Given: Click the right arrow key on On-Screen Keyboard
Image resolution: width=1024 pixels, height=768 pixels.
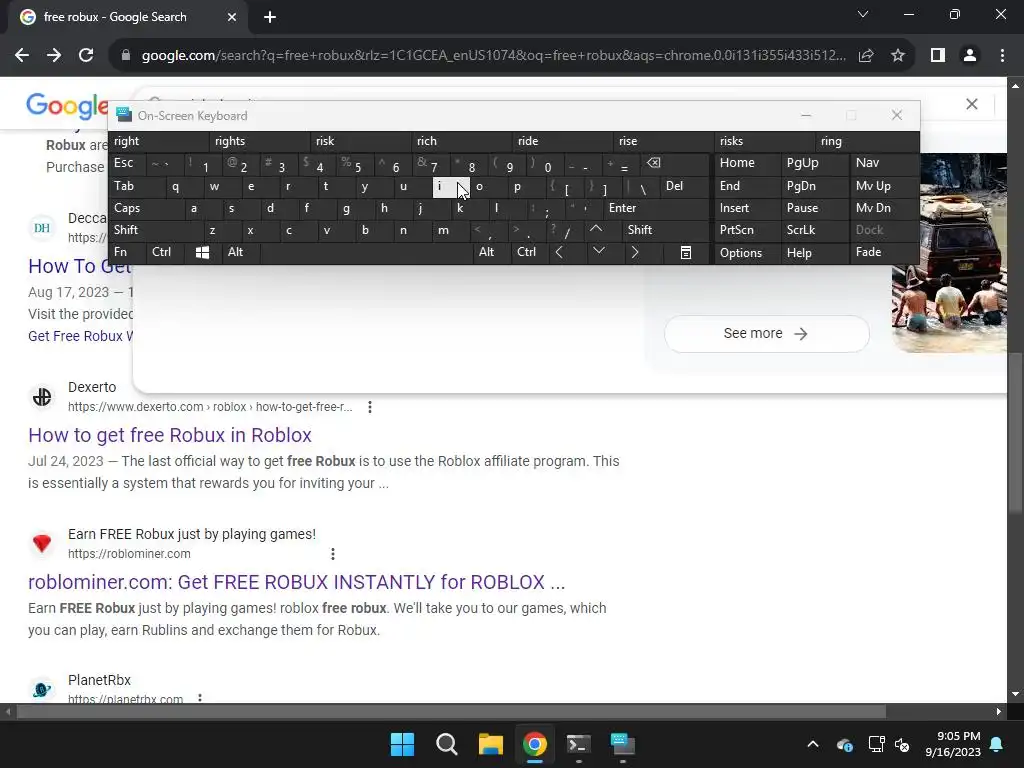Looking at the screenshot, I should tap(635, 252).
